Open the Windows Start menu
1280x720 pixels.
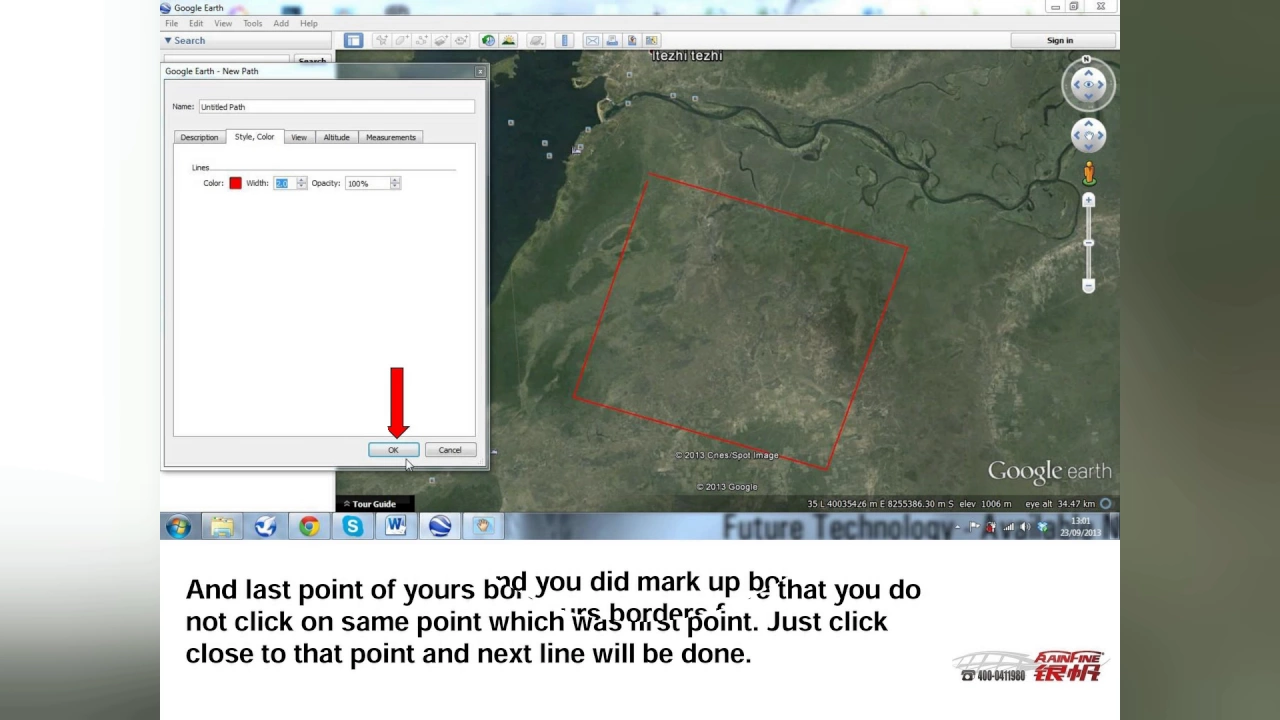coord(178,526)
